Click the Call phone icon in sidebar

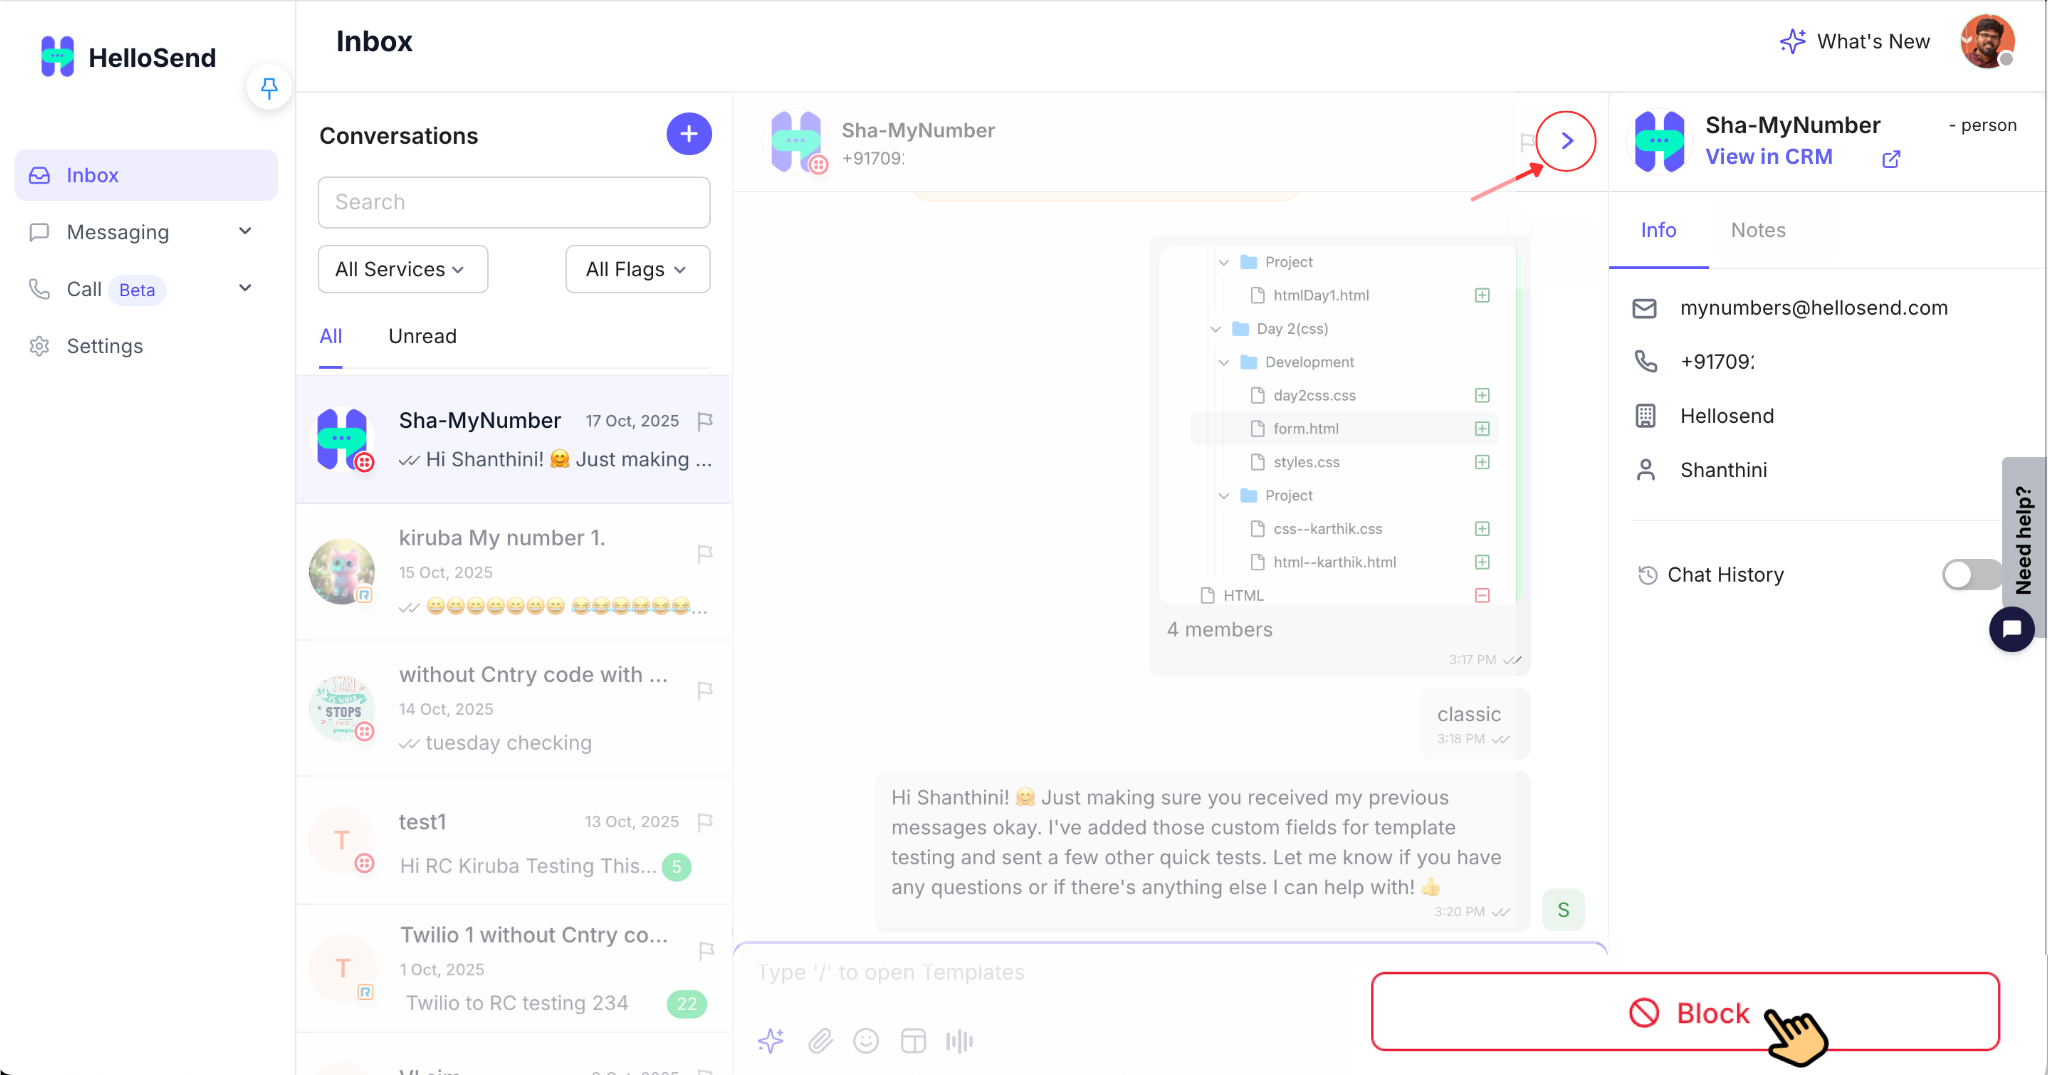click(x=39, y=289)
